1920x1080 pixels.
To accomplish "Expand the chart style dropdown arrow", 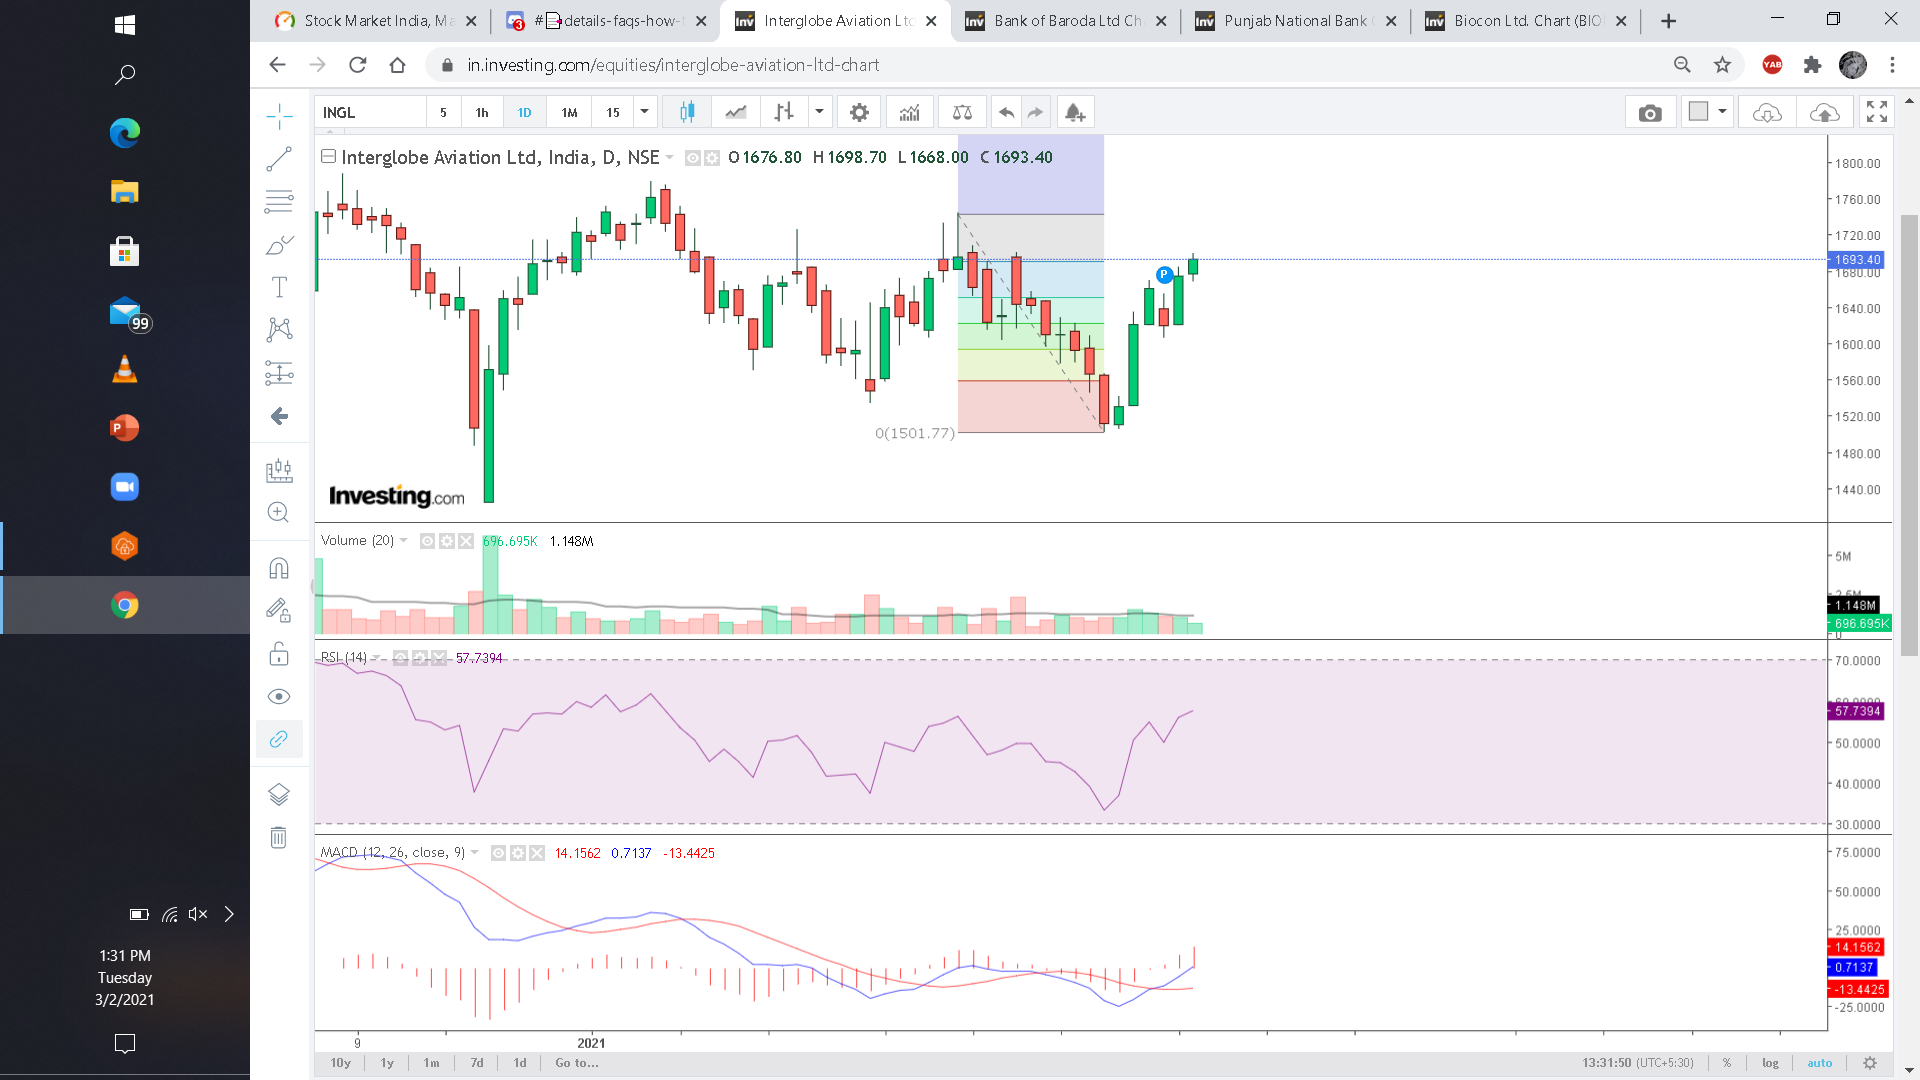I will tap(819, 112).
